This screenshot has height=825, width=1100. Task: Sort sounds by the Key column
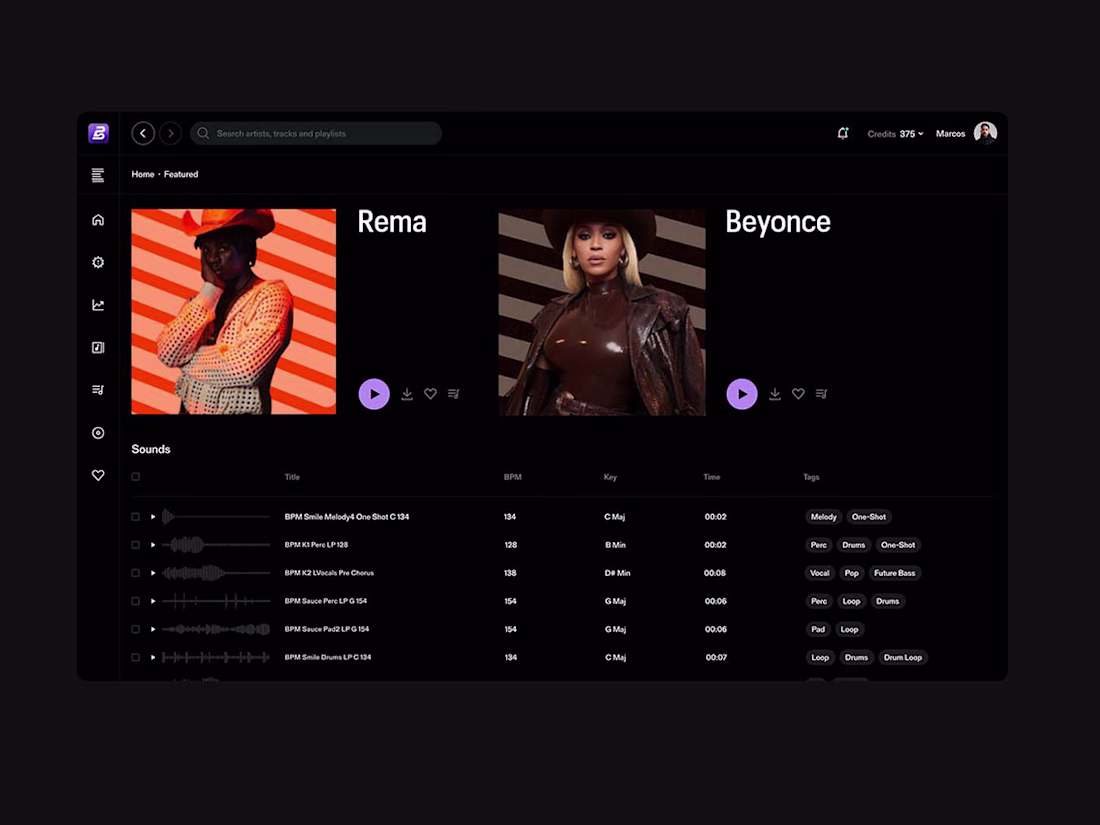pos(610,477)
